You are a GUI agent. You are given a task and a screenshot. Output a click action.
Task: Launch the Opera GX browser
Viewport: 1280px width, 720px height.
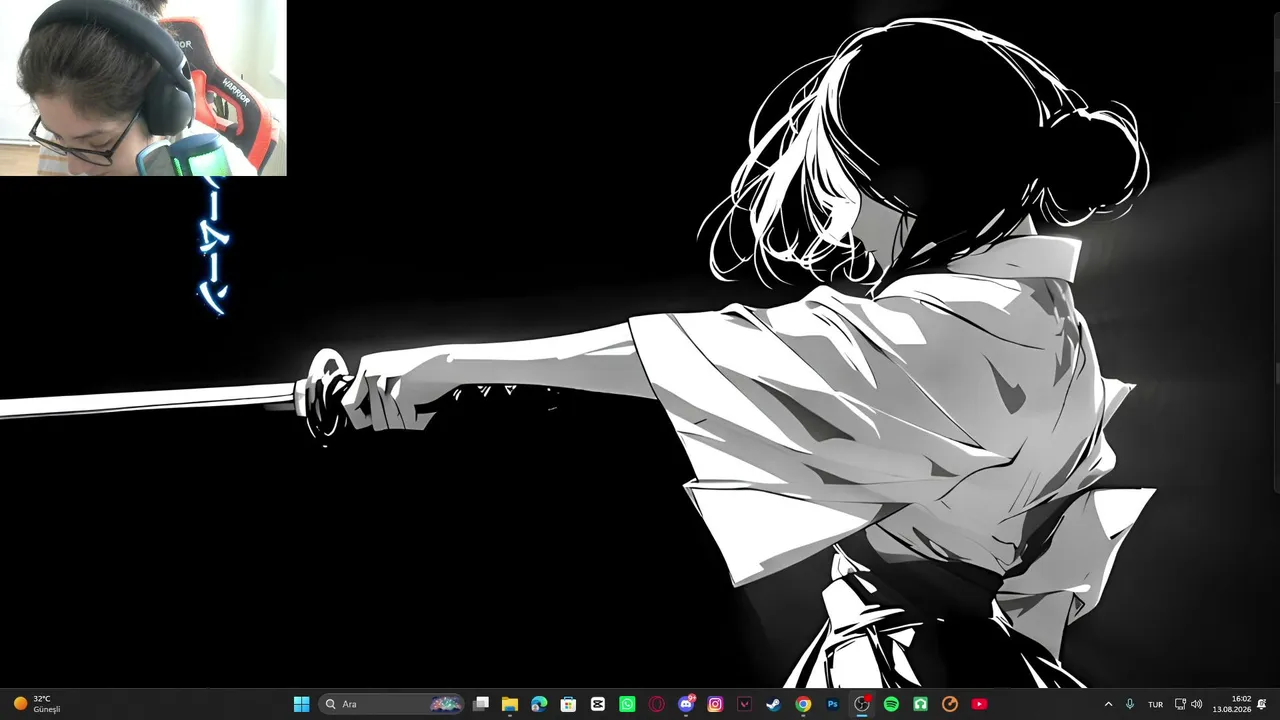tap(656, 704)
